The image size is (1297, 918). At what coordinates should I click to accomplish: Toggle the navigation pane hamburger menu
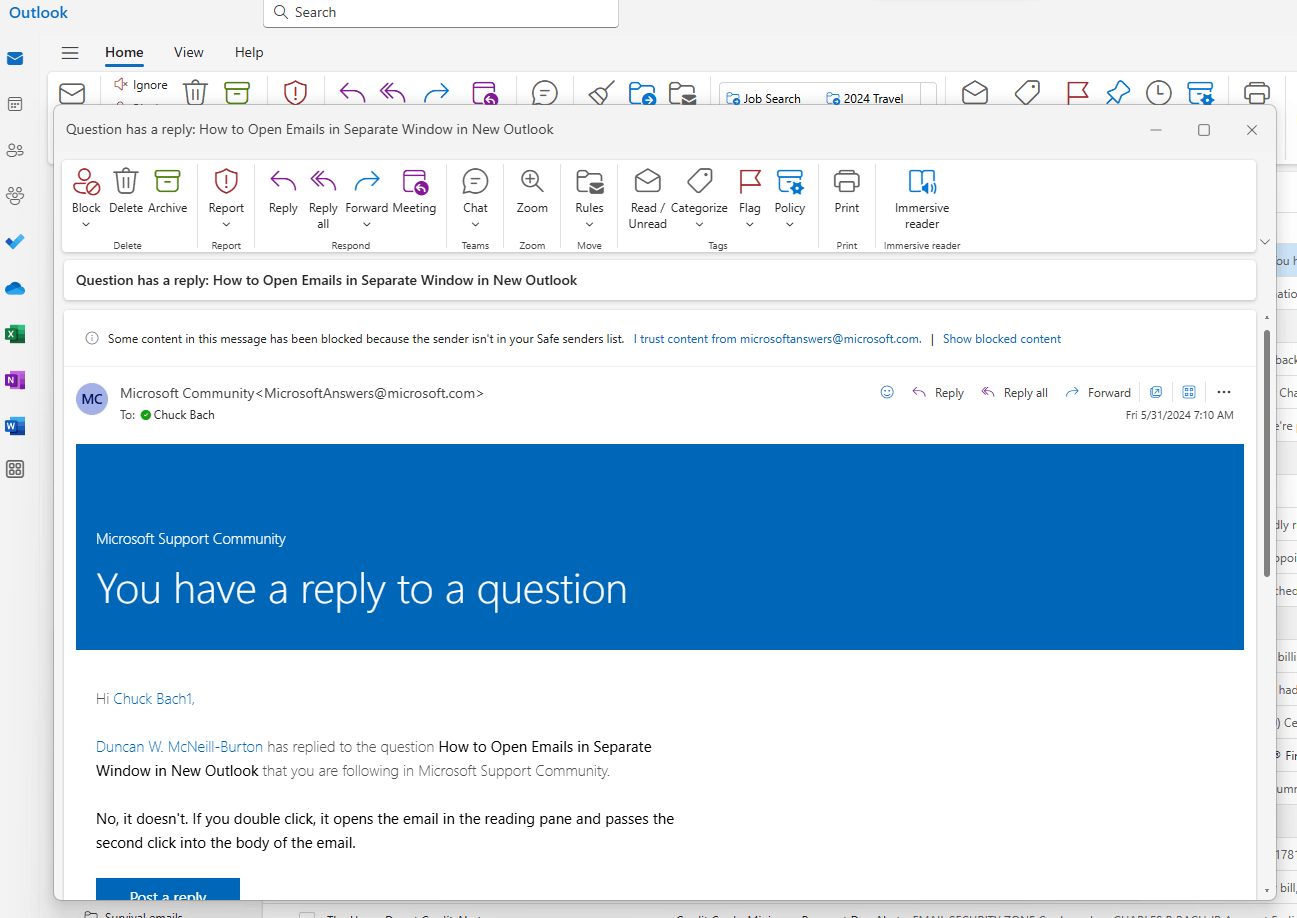70,53
